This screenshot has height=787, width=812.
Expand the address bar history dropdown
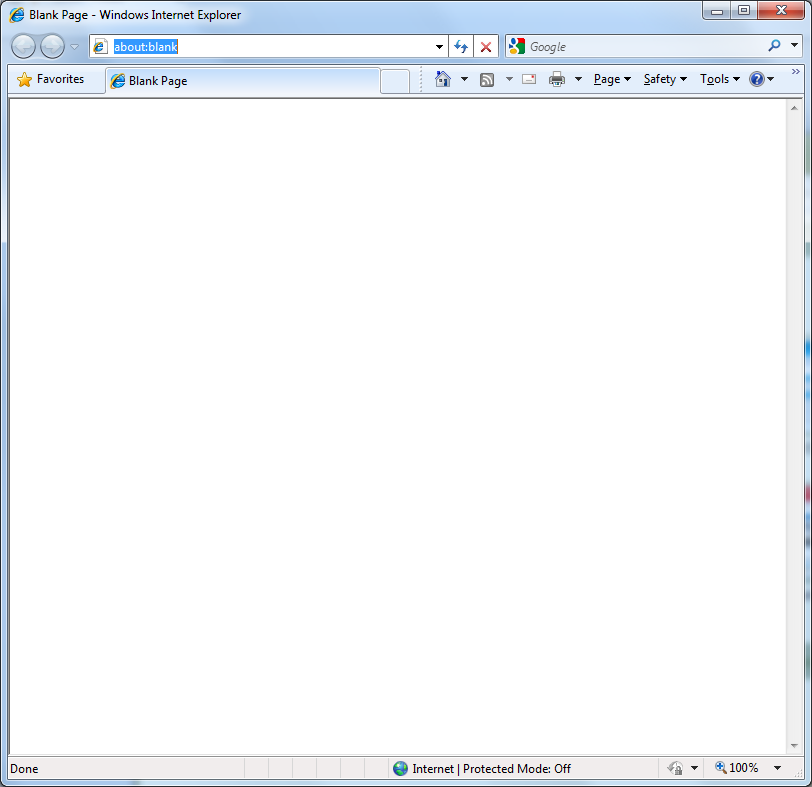[439, 47]
